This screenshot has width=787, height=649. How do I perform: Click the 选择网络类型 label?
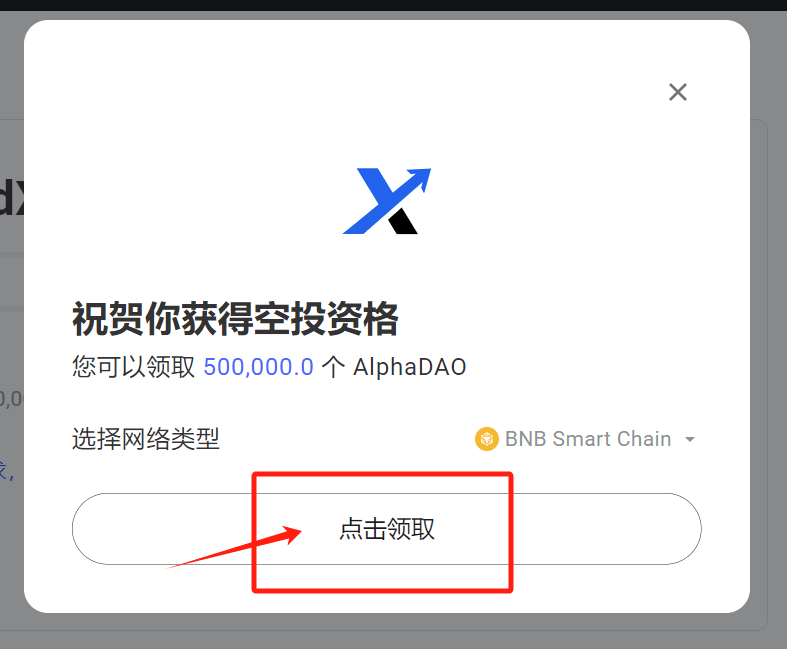click(146, 439)
